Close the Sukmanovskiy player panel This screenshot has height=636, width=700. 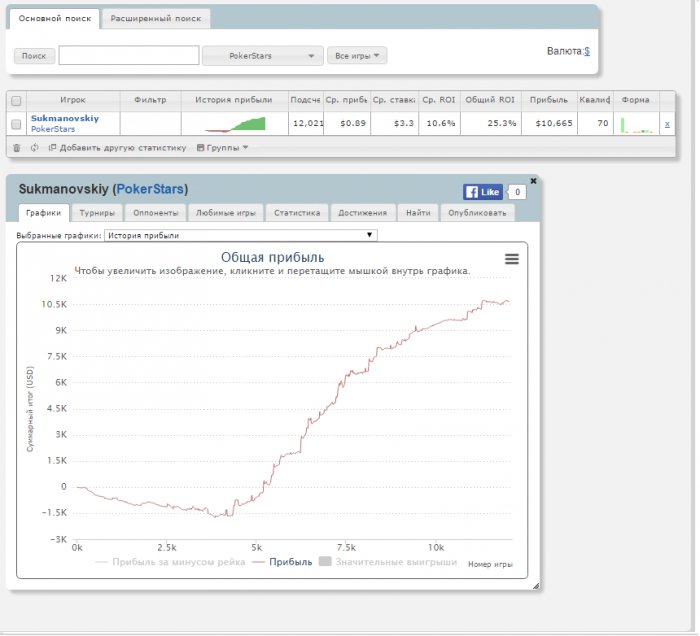533,181
